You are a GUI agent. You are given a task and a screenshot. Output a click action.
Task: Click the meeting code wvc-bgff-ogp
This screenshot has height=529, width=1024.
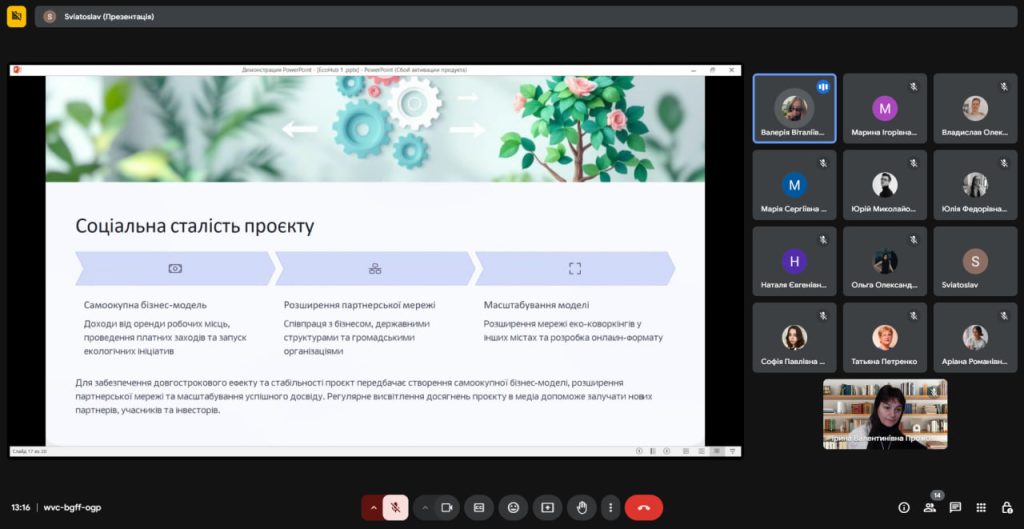[x=72, y=507]
